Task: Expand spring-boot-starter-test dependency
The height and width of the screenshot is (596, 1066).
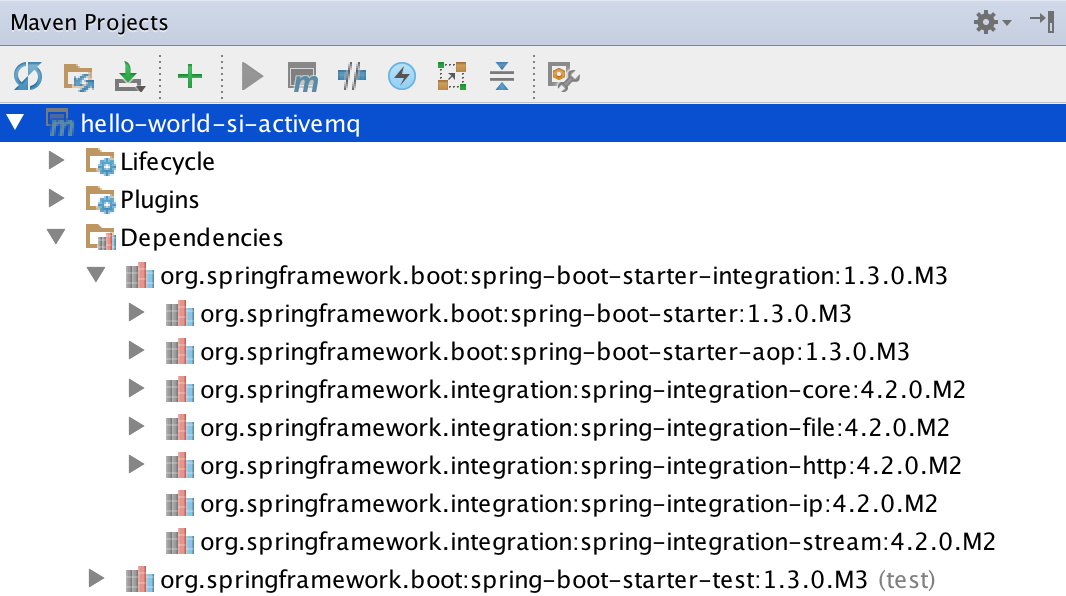Action: pyautogui.click(x=97, y=579)
